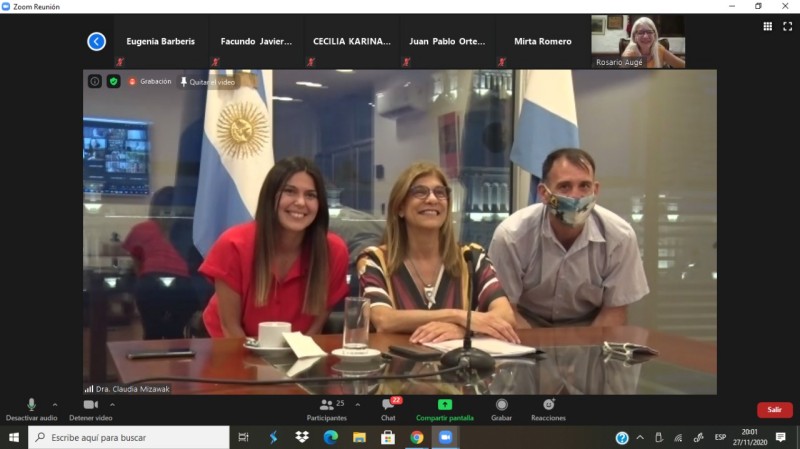Expand Participantes options arrow
The width and height of the screenshot is (800, 449).
coord(358,405)
